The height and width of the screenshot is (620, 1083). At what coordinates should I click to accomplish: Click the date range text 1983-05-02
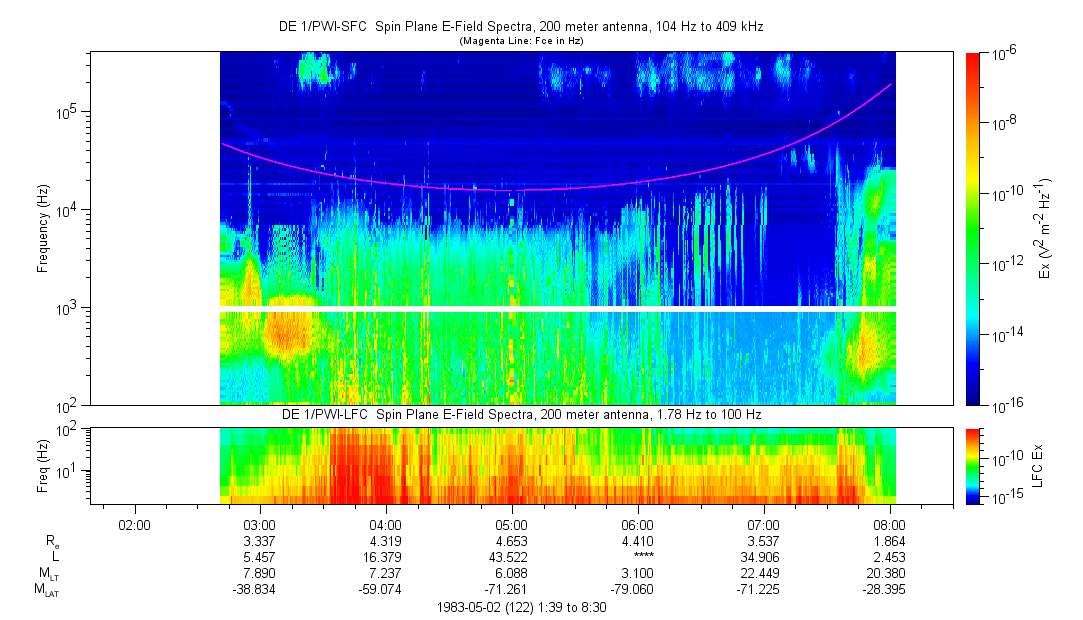[x=519, y=607]
